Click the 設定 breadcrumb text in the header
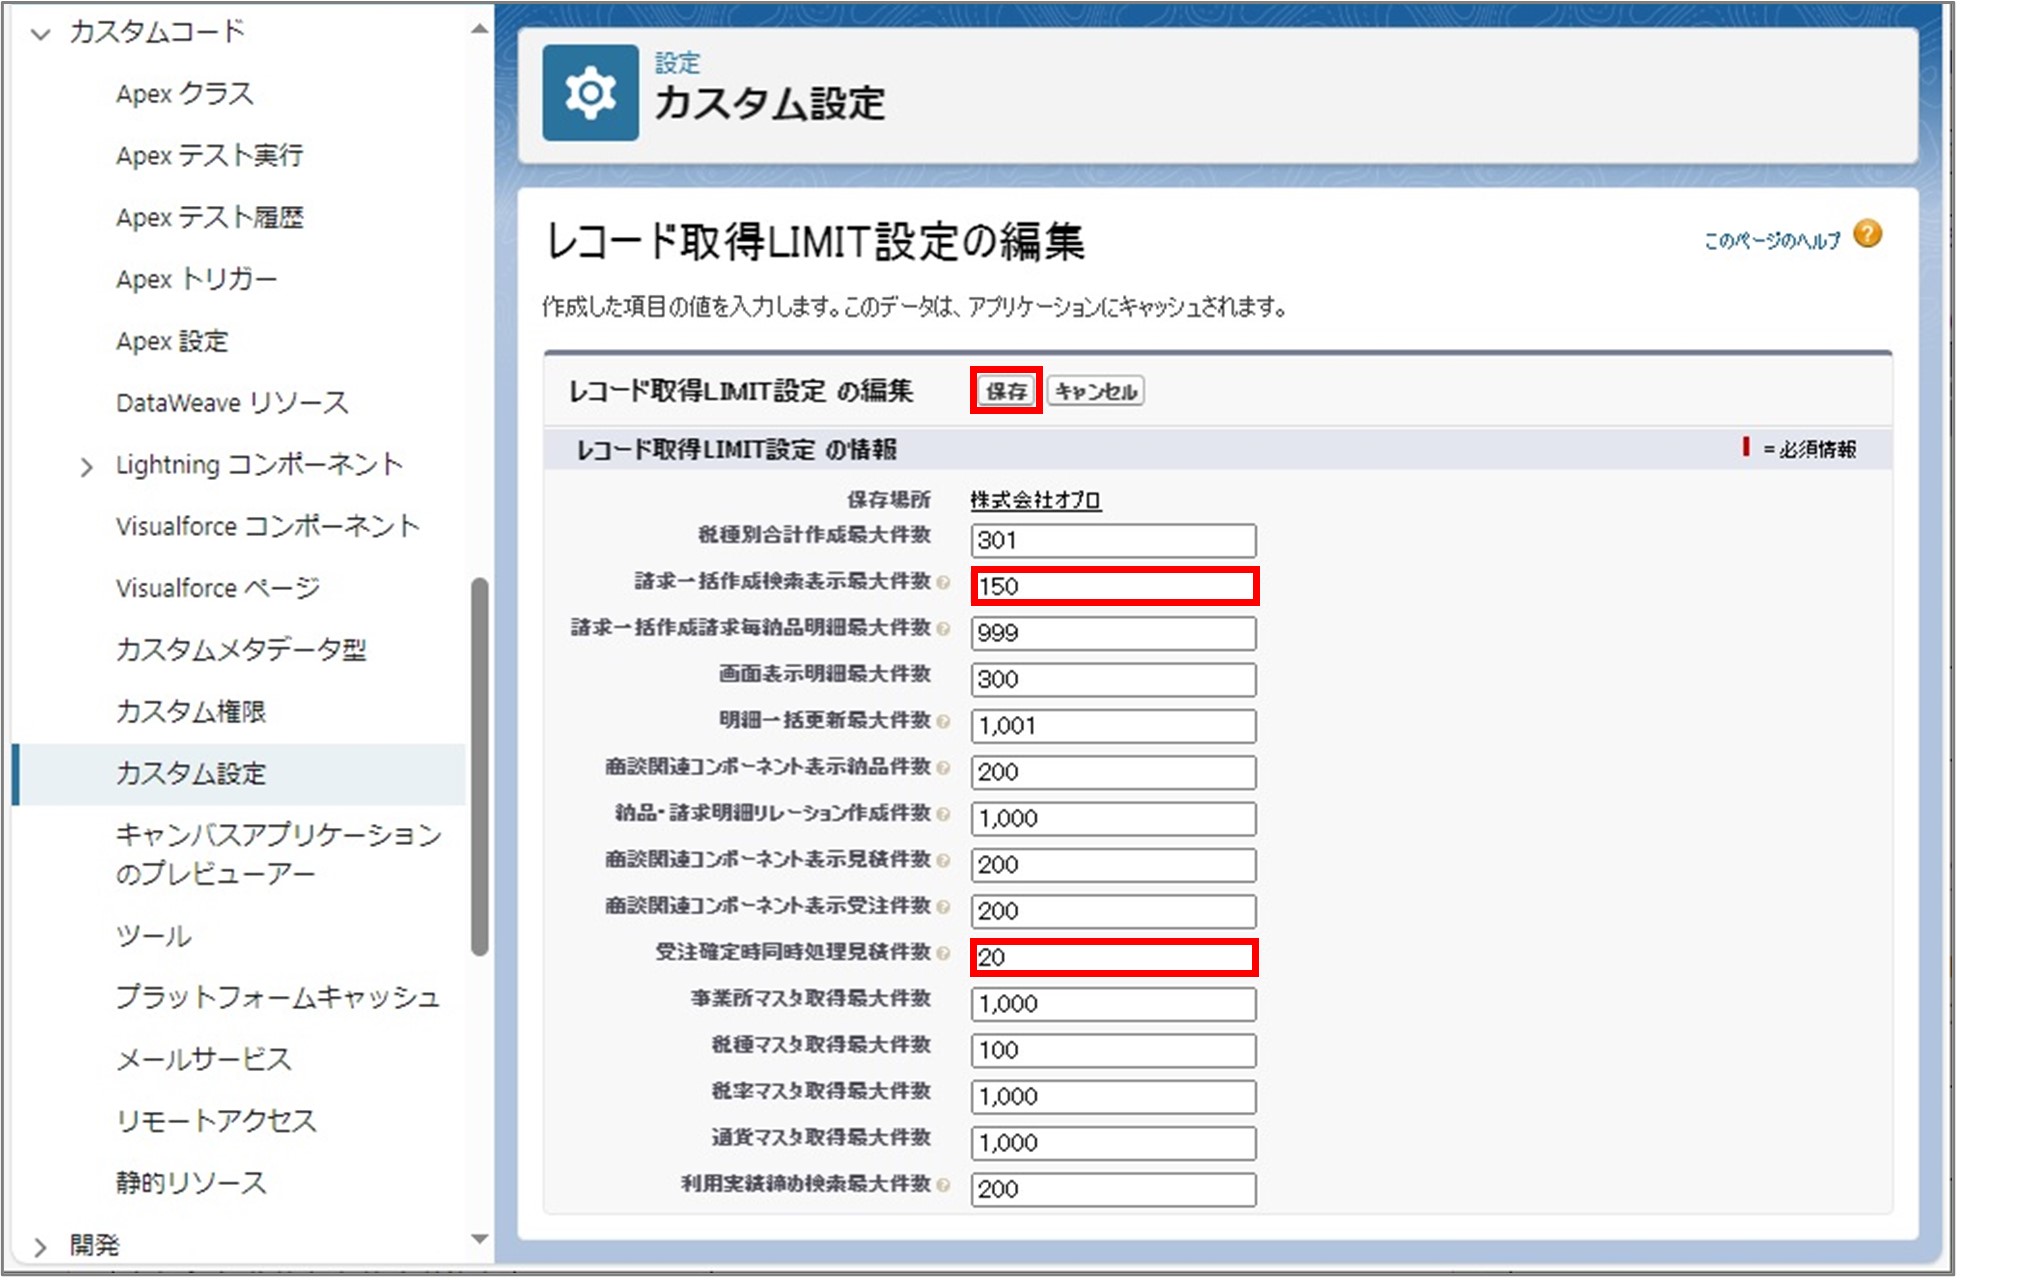The image size is (2027, 1282). click(x=677, y=63)
